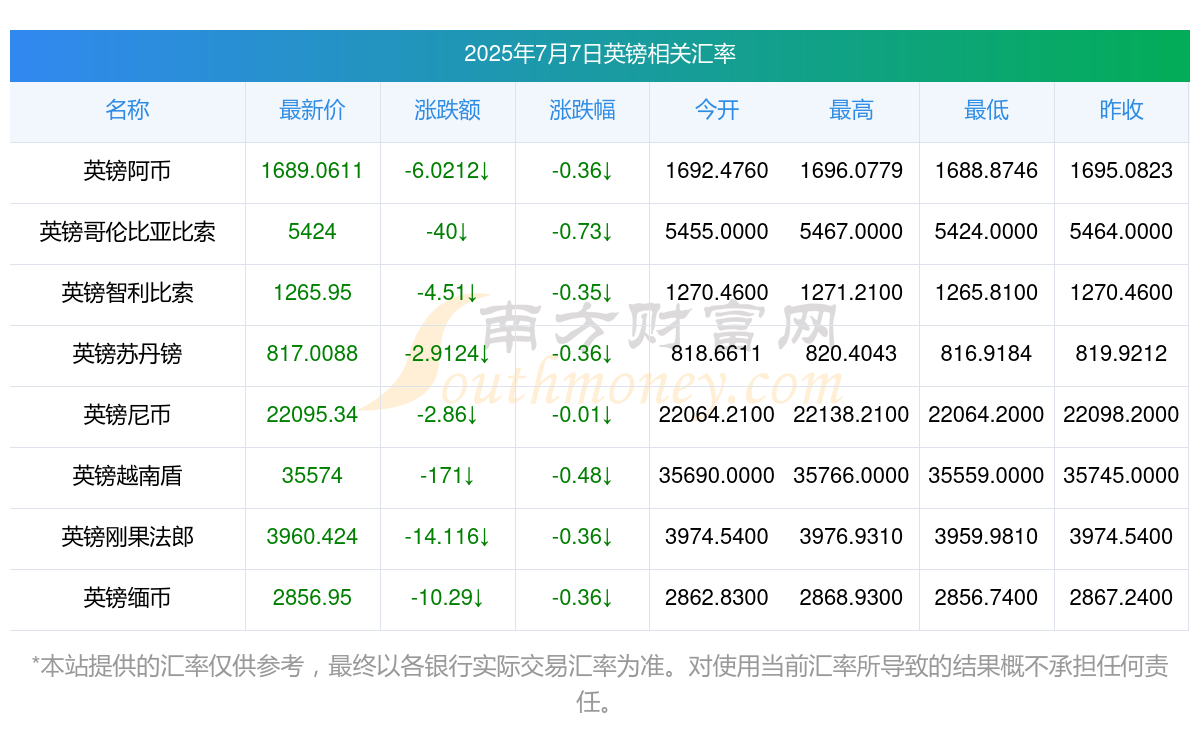Select change amount -14.116↓

(447, 537)
